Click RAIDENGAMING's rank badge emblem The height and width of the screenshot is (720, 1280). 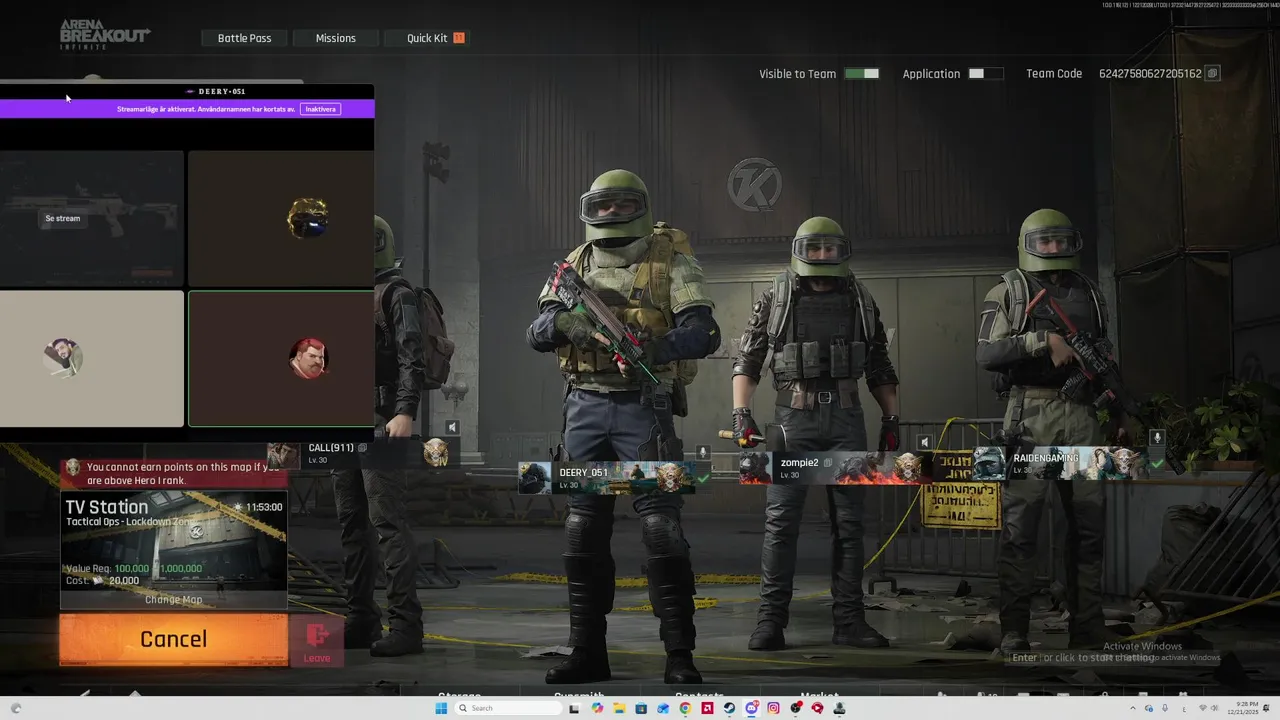1126,462
